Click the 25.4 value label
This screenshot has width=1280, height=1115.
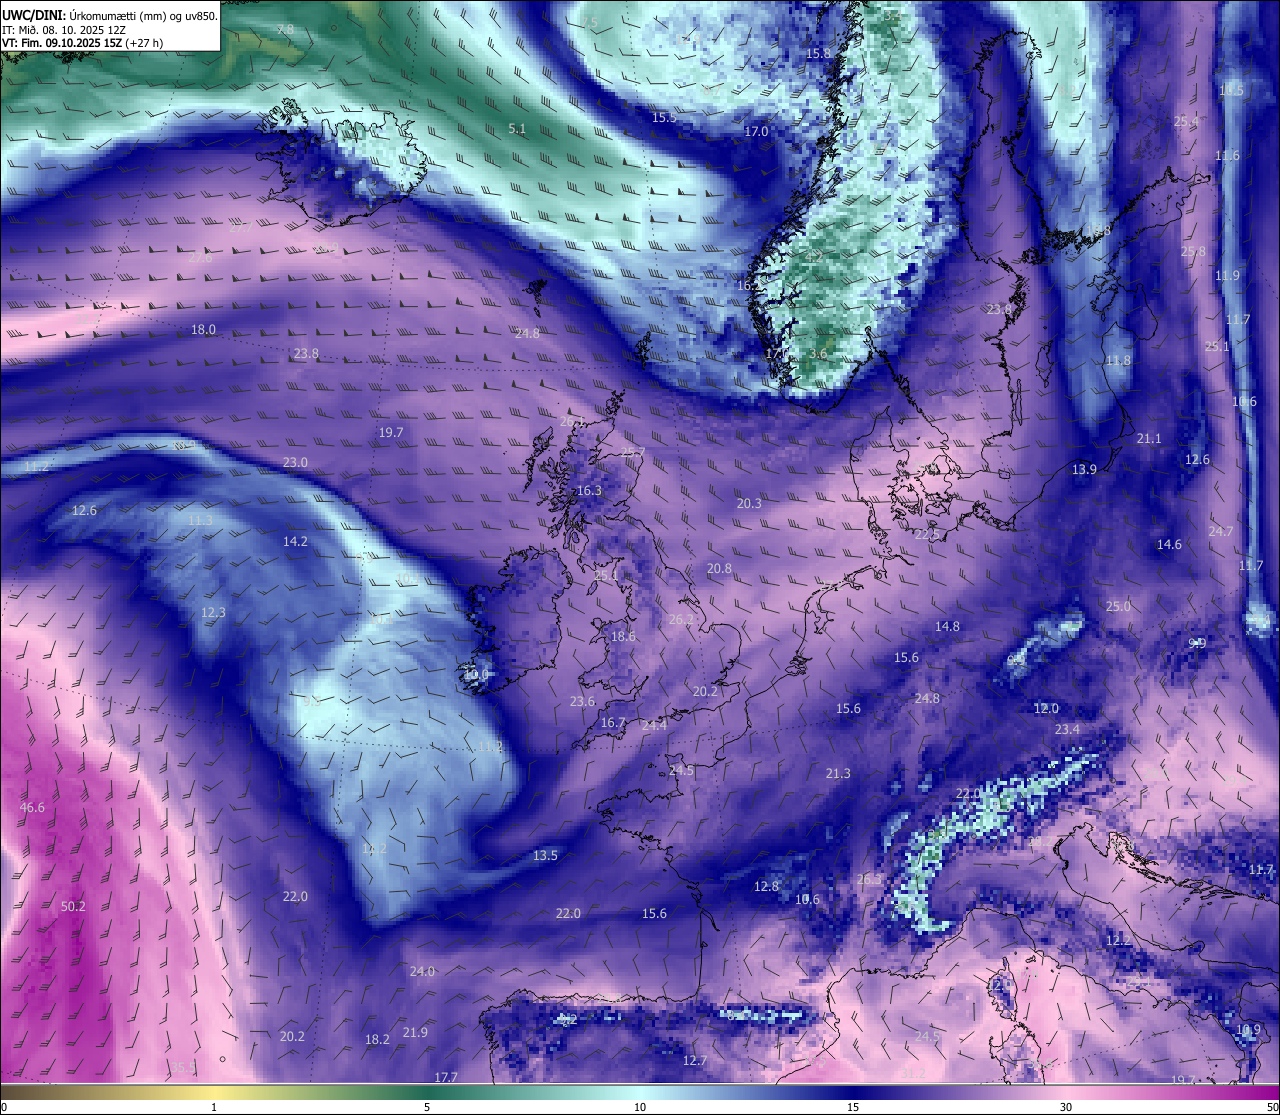pyautogui.click(x=1186, y=121)
